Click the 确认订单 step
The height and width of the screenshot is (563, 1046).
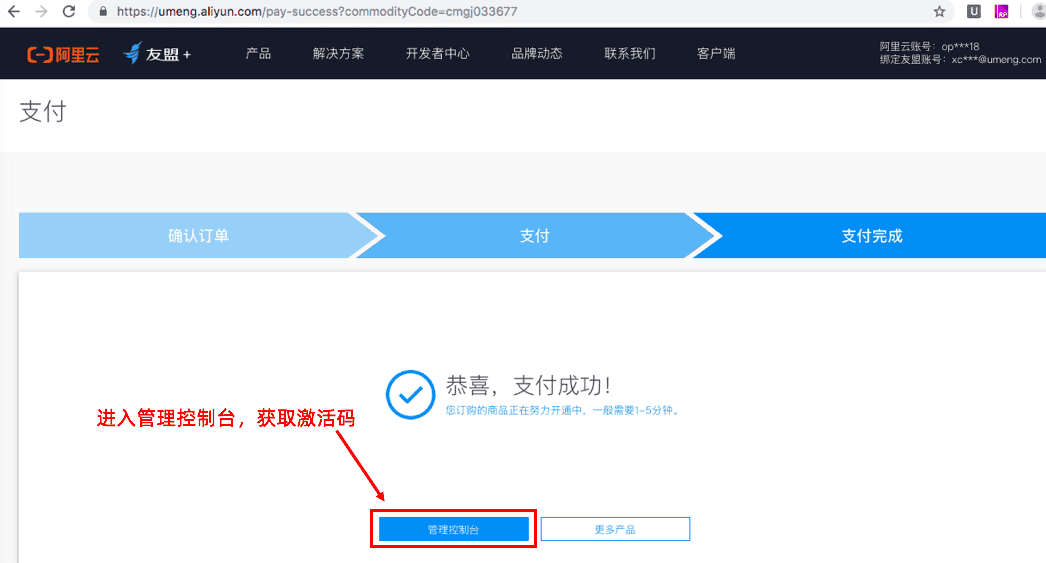coord(198,235)
